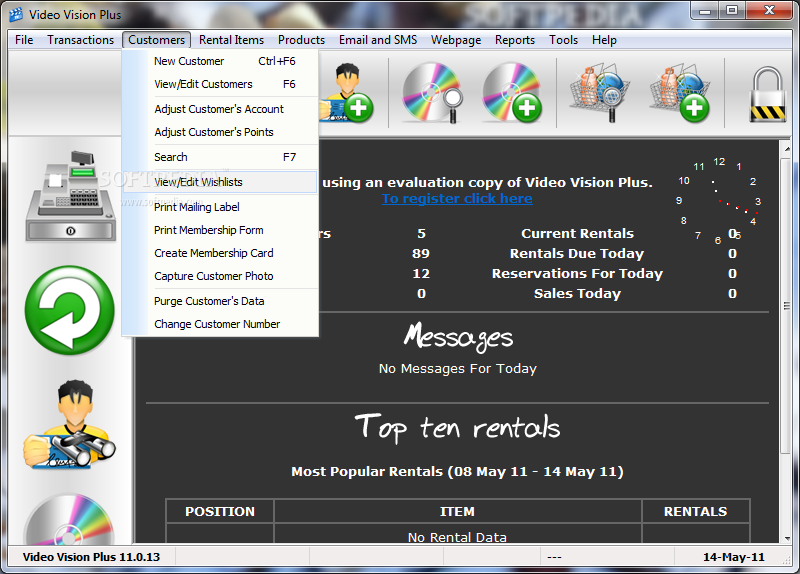Screen dimensions: 800x574
Task: Click the partially visible disc icon in sidebar
Action: coord(70,518)
